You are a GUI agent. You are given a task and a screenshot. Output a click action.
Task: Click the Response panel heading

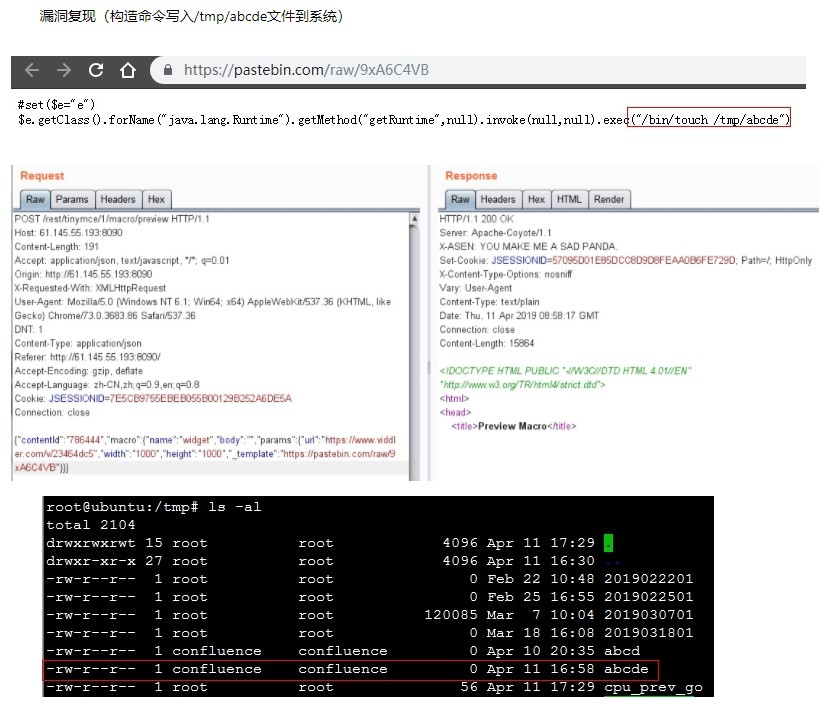pyautogui.click(x=471, y=176)
